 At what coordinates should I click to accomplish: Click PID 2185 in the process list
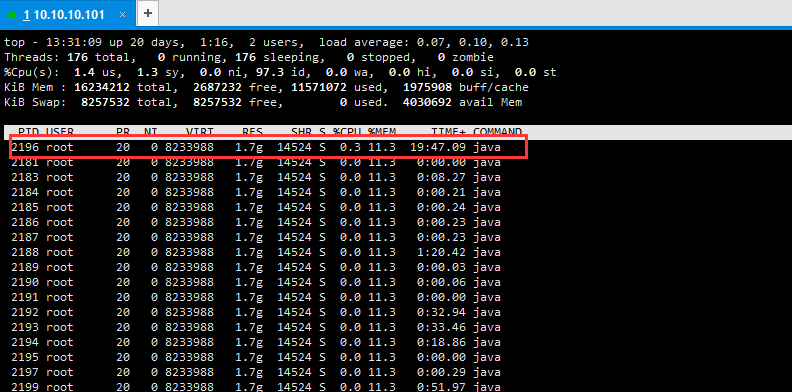(25, 208)
